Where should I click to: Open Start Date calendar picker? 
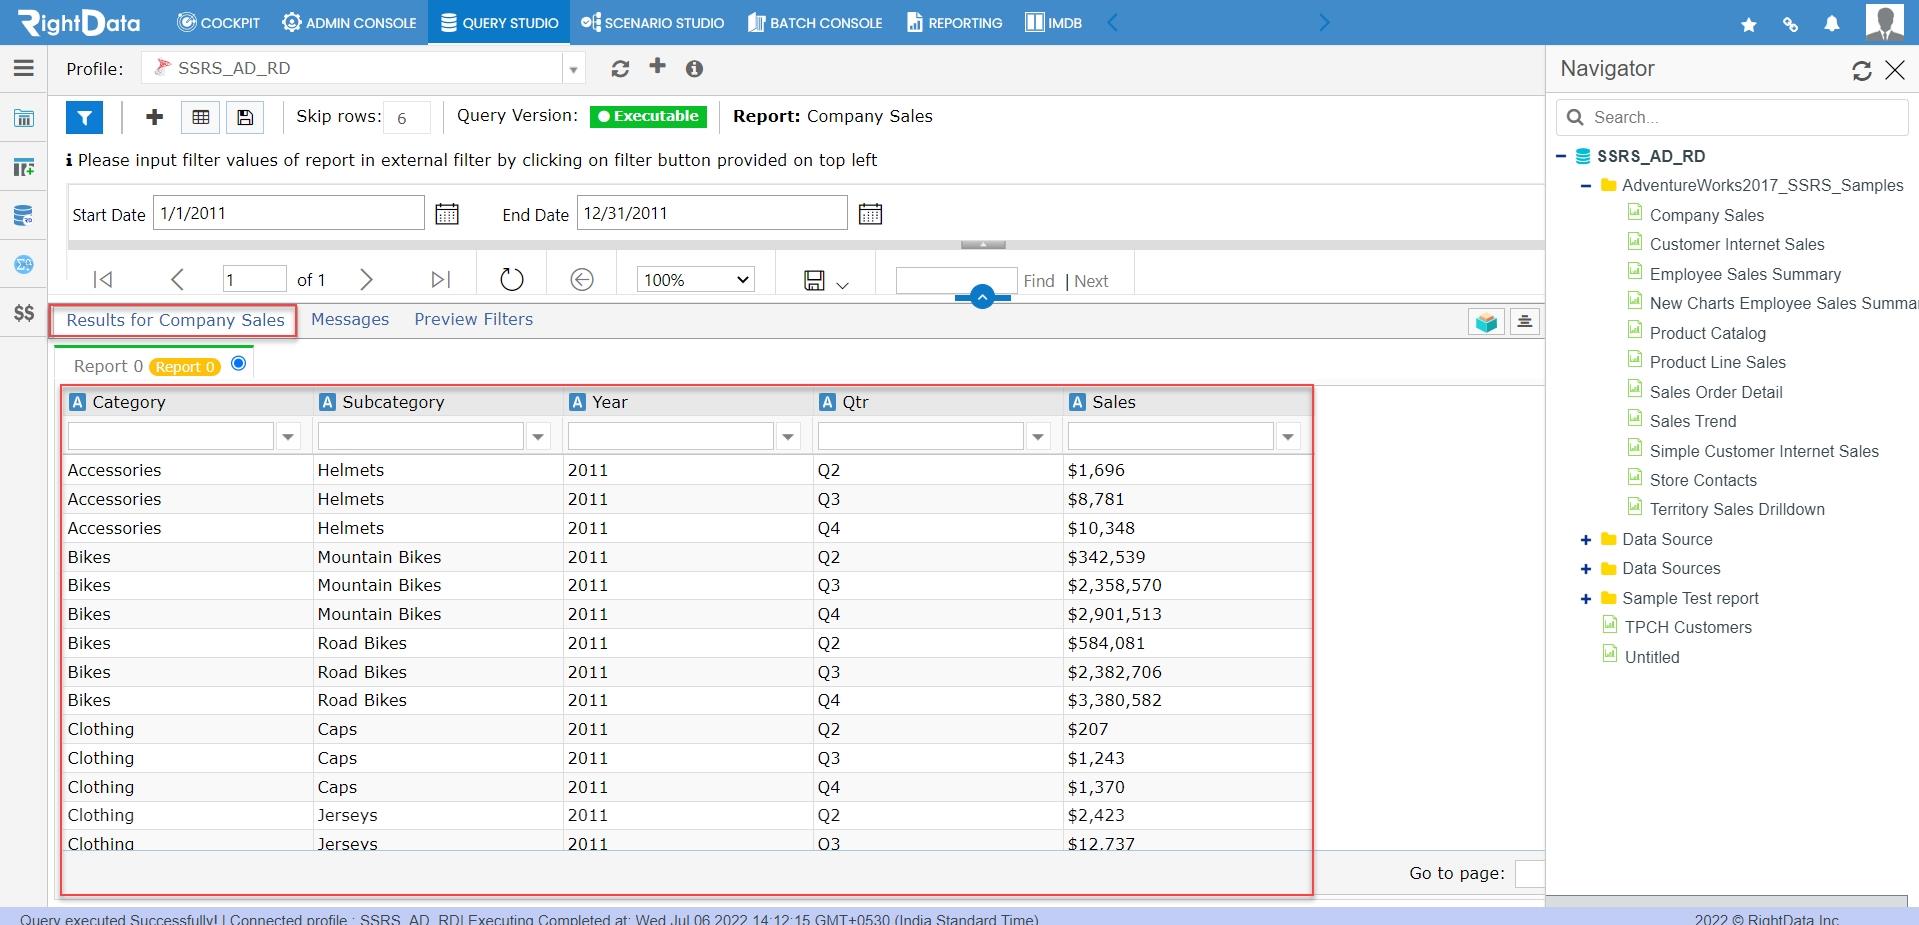(x=447, y=214)
